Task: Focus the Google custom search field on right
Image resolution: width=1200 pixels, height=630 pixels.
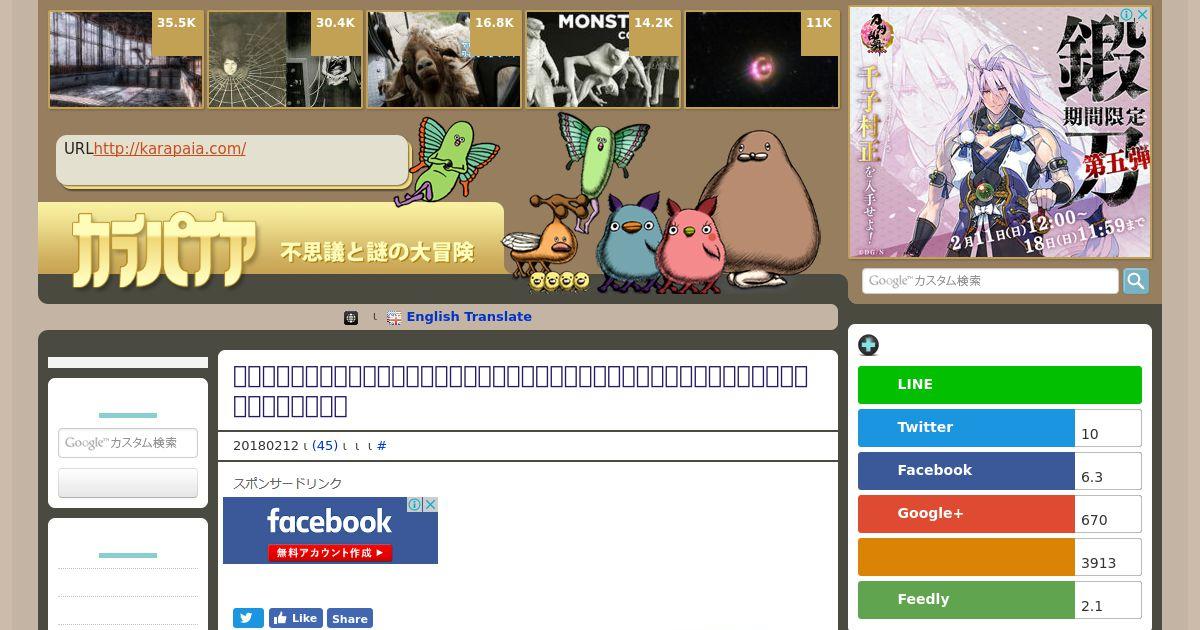Action: point(990,281)
